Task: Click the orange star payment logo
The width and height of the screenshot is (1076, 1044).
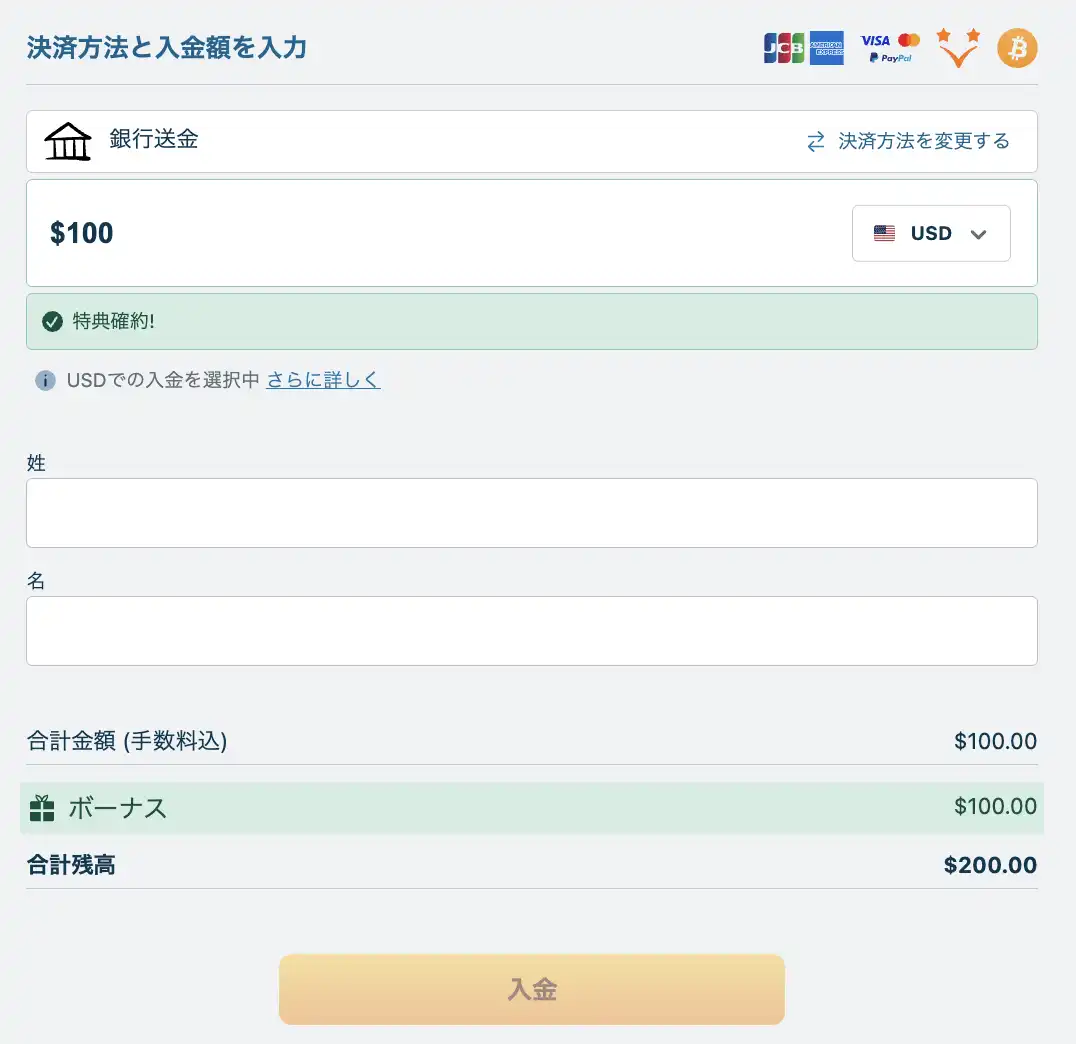Action: (958, 47)
